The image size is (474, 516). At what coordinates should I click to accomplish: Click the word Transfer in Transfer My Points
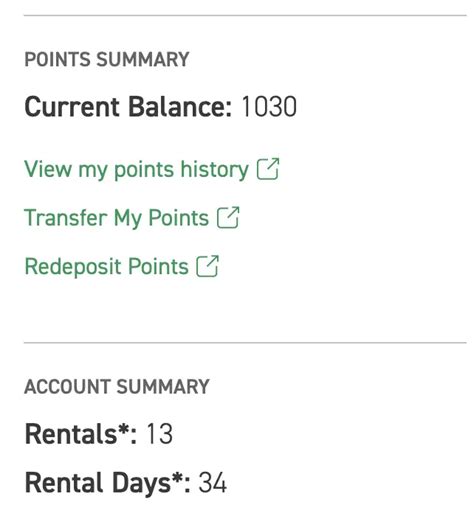(x=66, y=218)
